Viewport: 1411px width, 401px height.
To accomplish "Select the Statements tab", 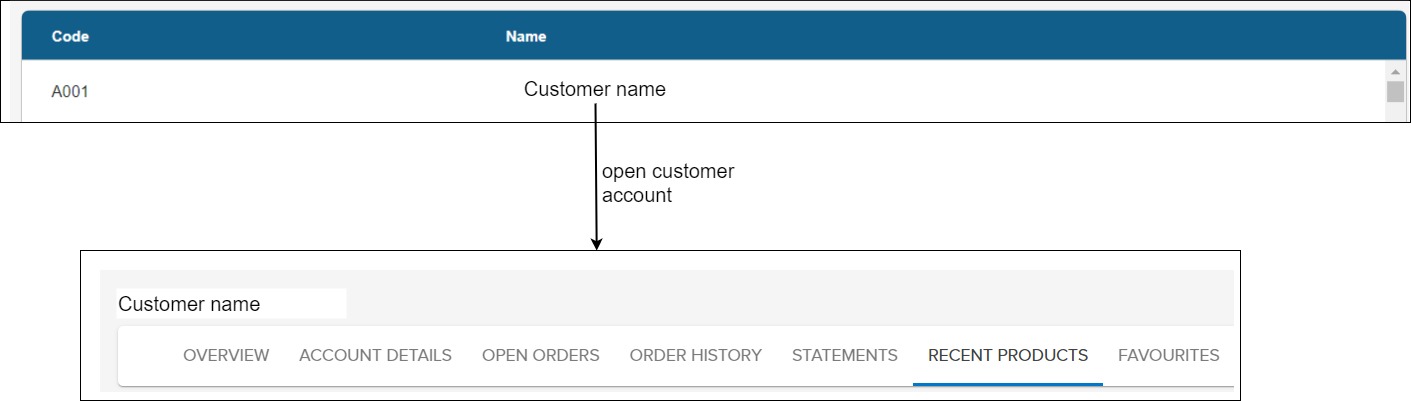I will click(x=844, y=355).
